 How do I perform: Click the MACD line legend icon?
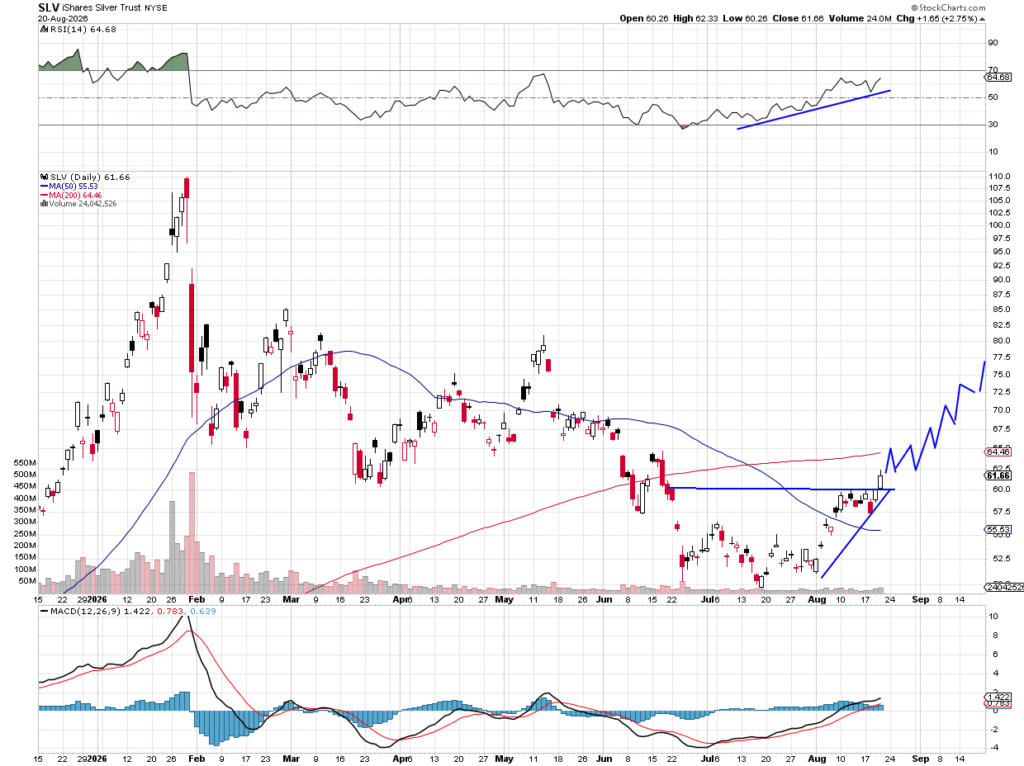coord(44,611)
